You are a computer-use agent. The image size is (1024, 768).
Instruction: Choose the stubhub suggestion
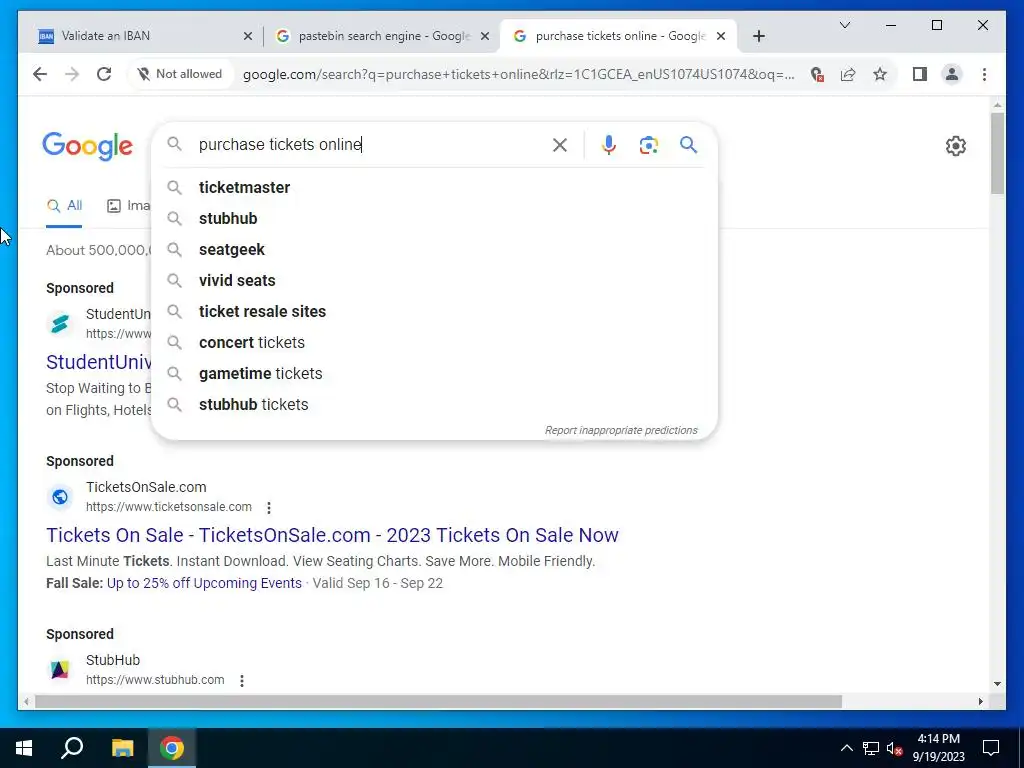coord(434,218)
